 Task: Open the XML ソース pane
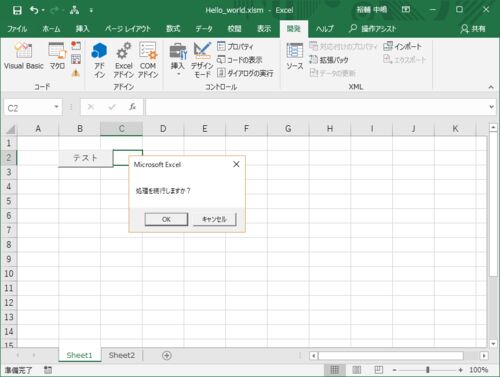click(x=295, y=56)
